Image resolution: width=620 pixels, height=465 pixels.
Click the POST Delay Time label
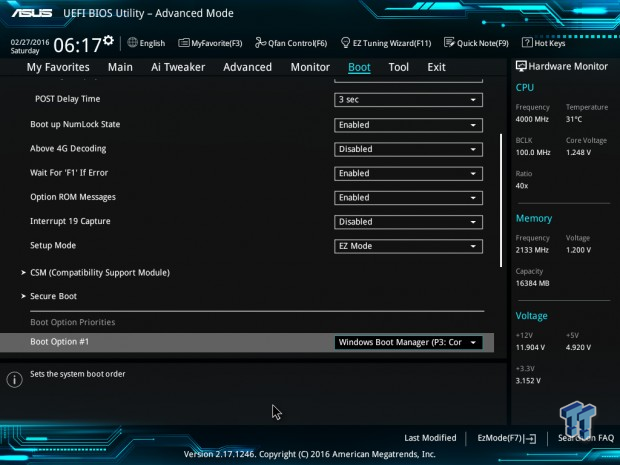pos(67,99)
